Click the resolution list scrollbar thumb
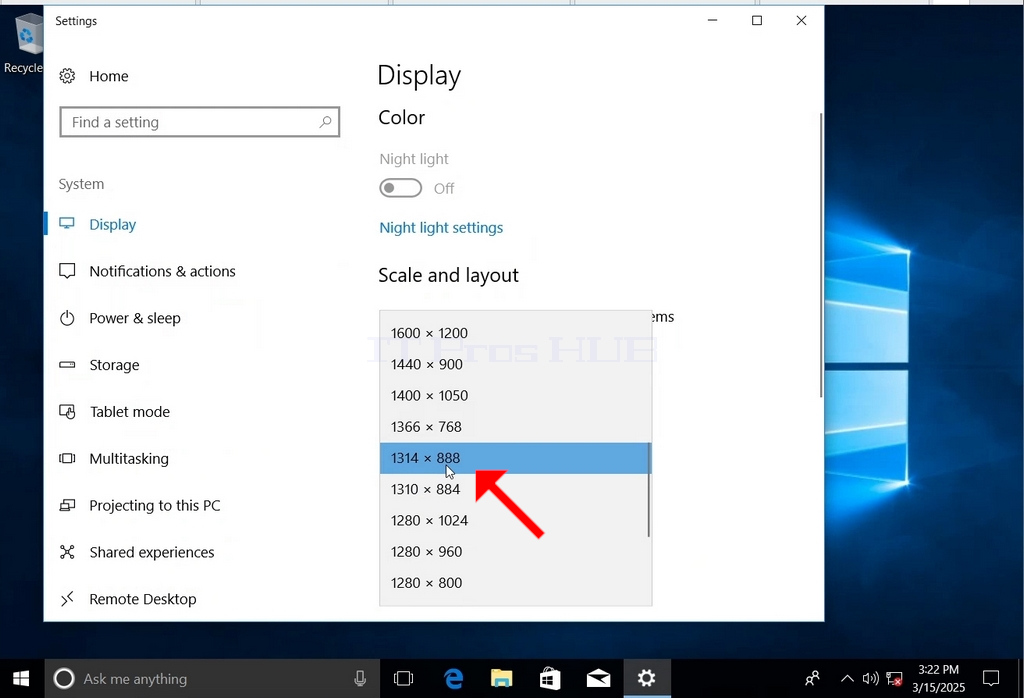This screenshot has width=1024, height=698. (648, 490)
